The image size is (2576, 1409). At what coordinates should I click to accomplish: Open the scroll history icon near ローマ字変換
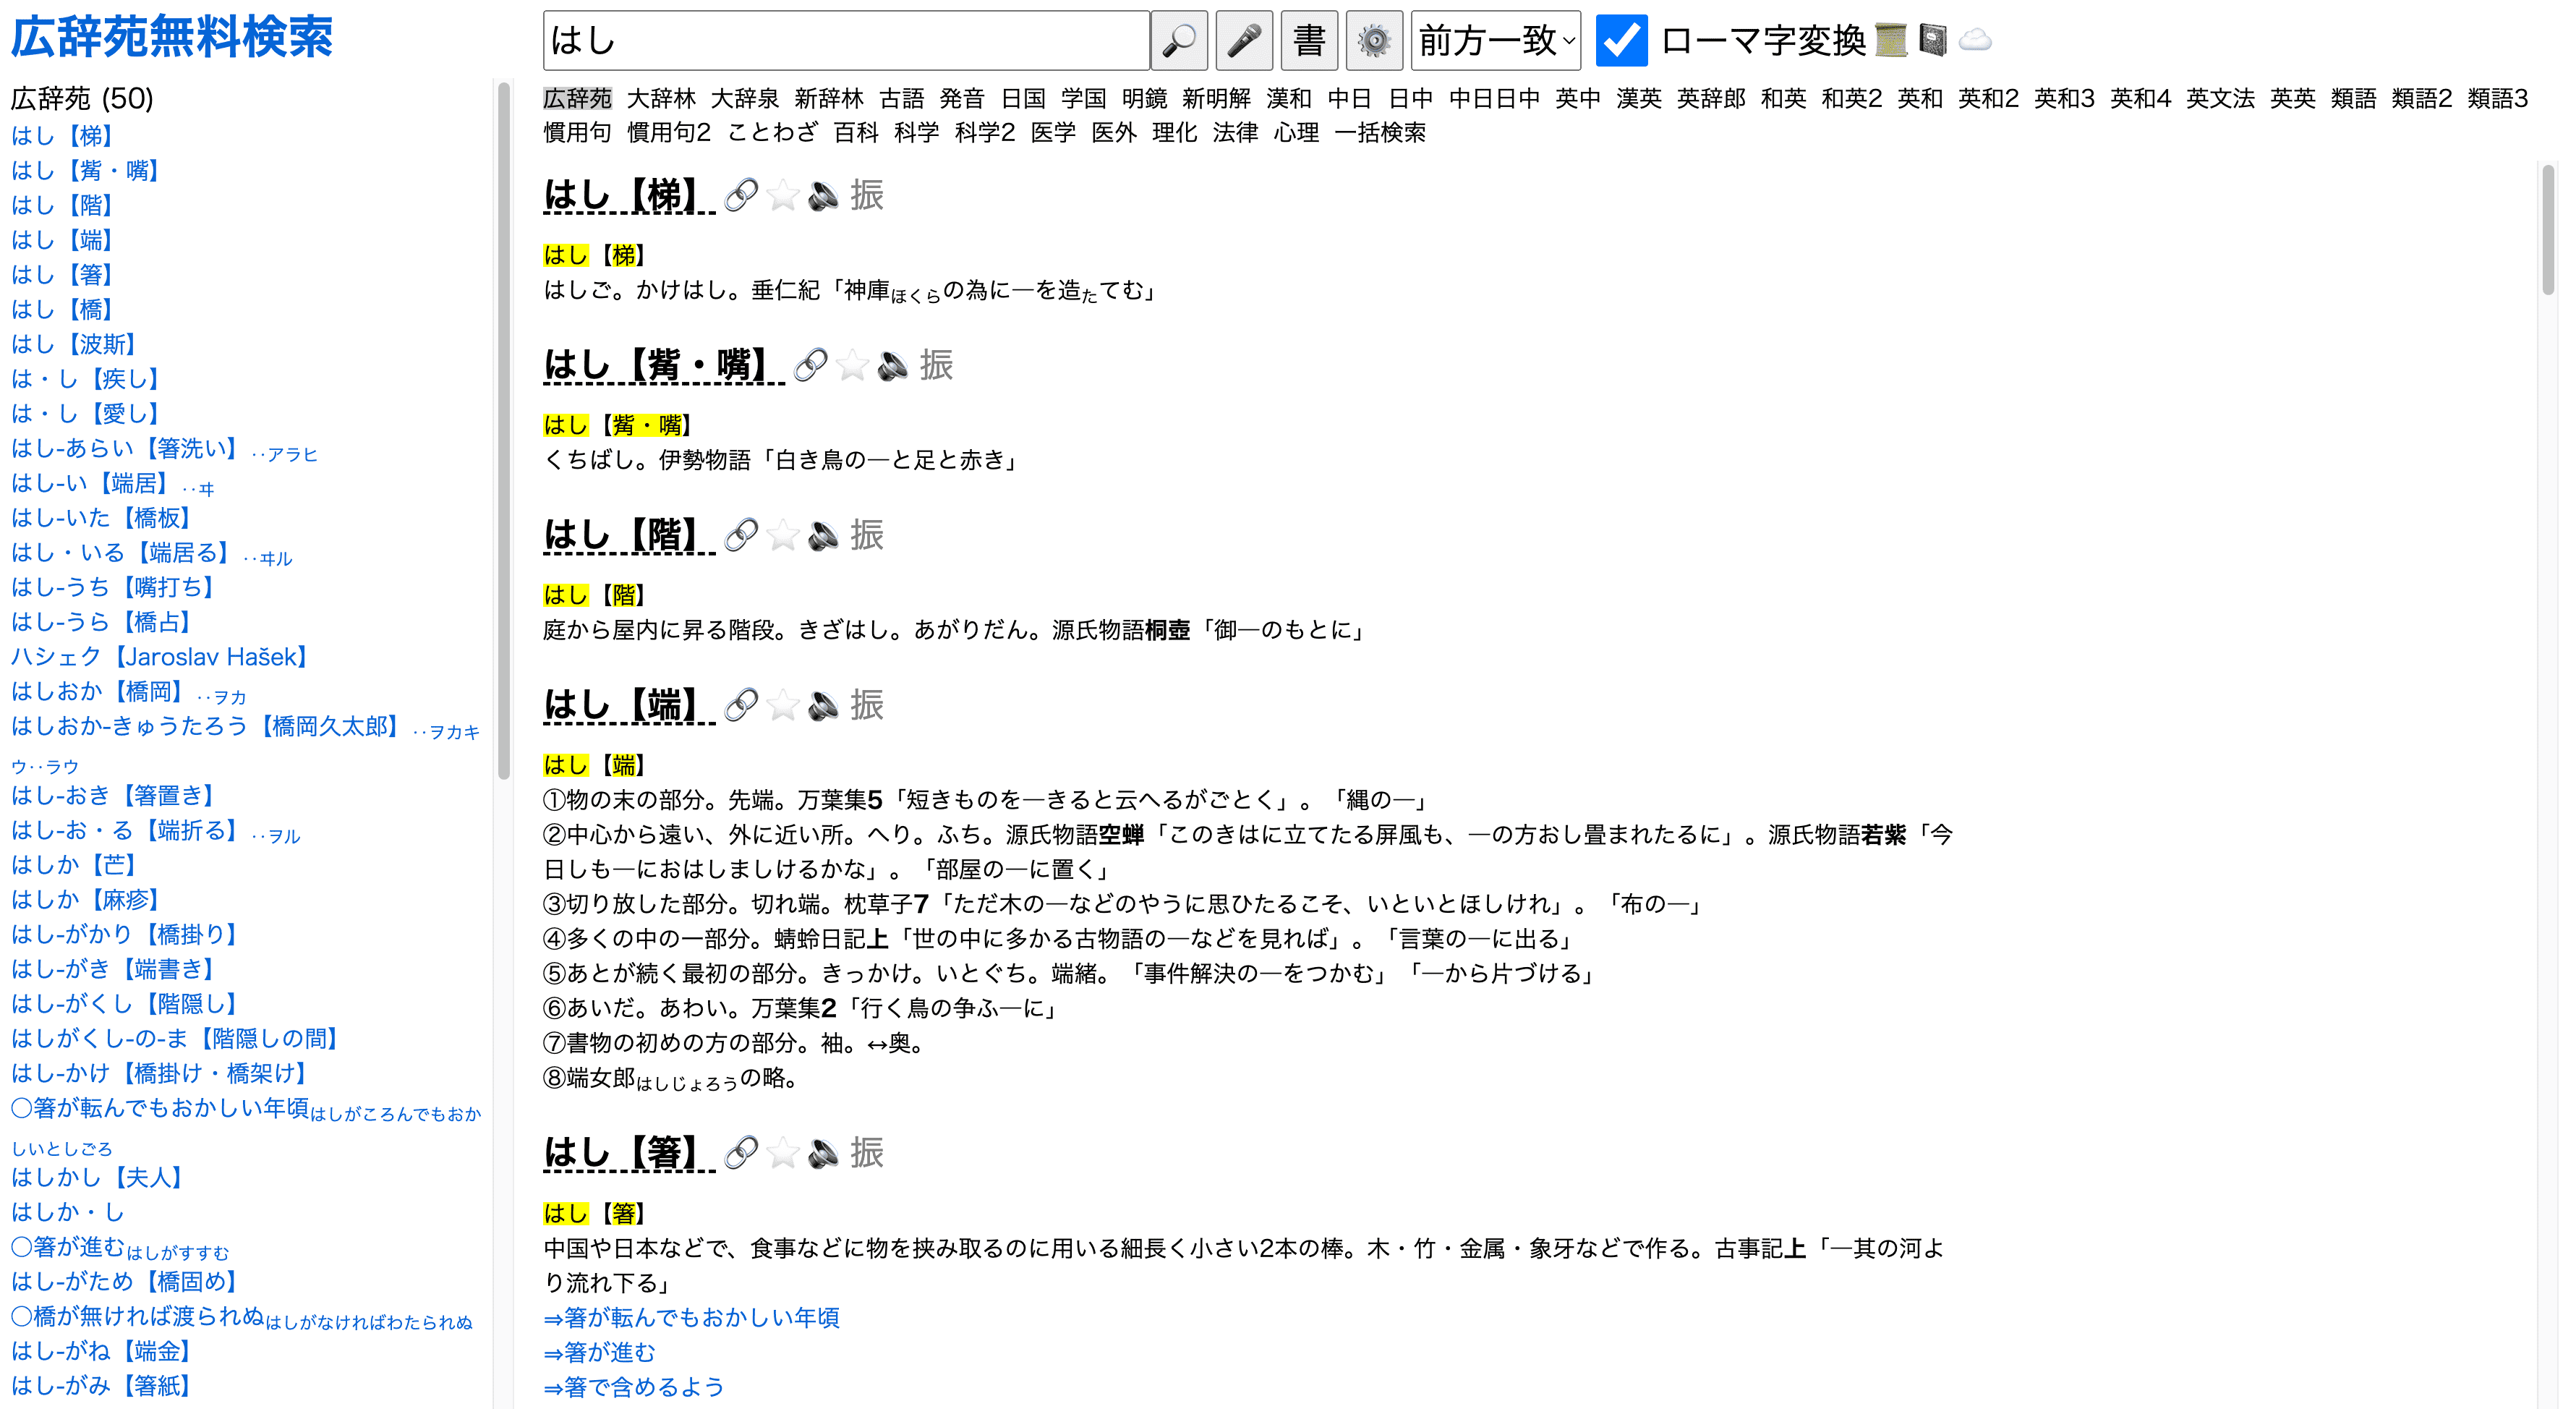(x=1891, y=41)
